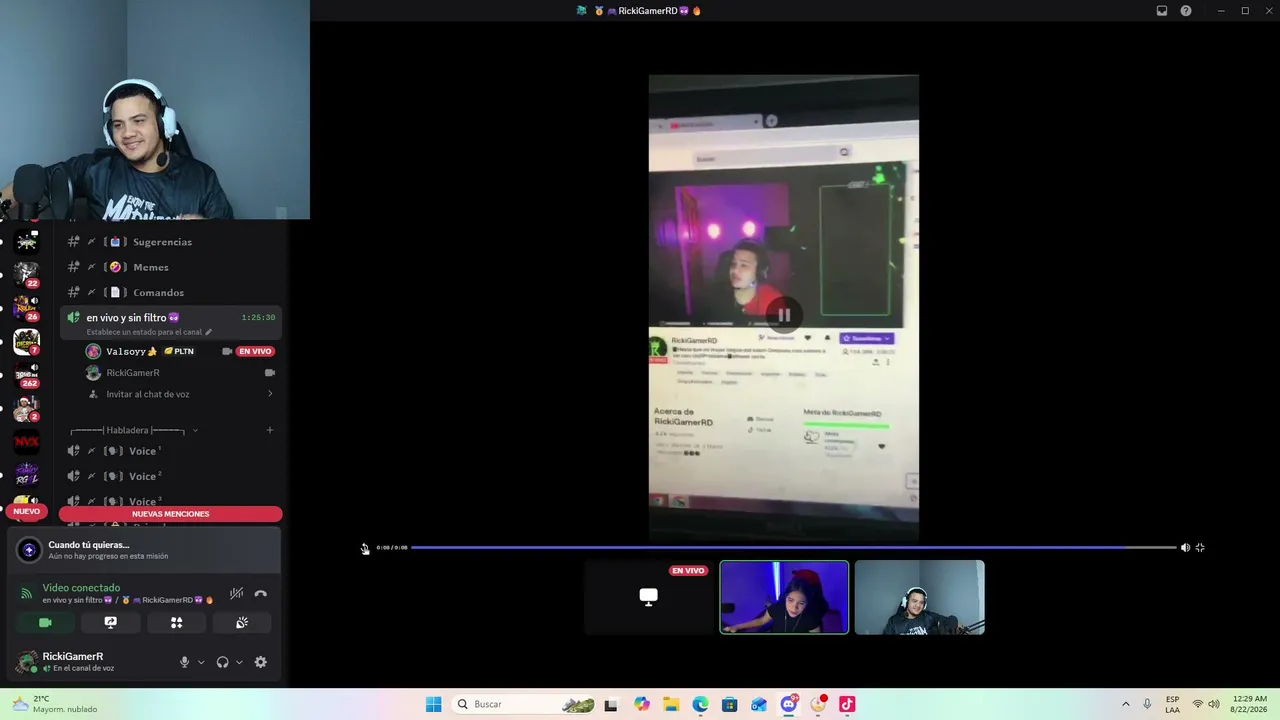Collapse the Habladera category
The height and width of the screenshot is (720, 1280).
[x=134, y=430]
